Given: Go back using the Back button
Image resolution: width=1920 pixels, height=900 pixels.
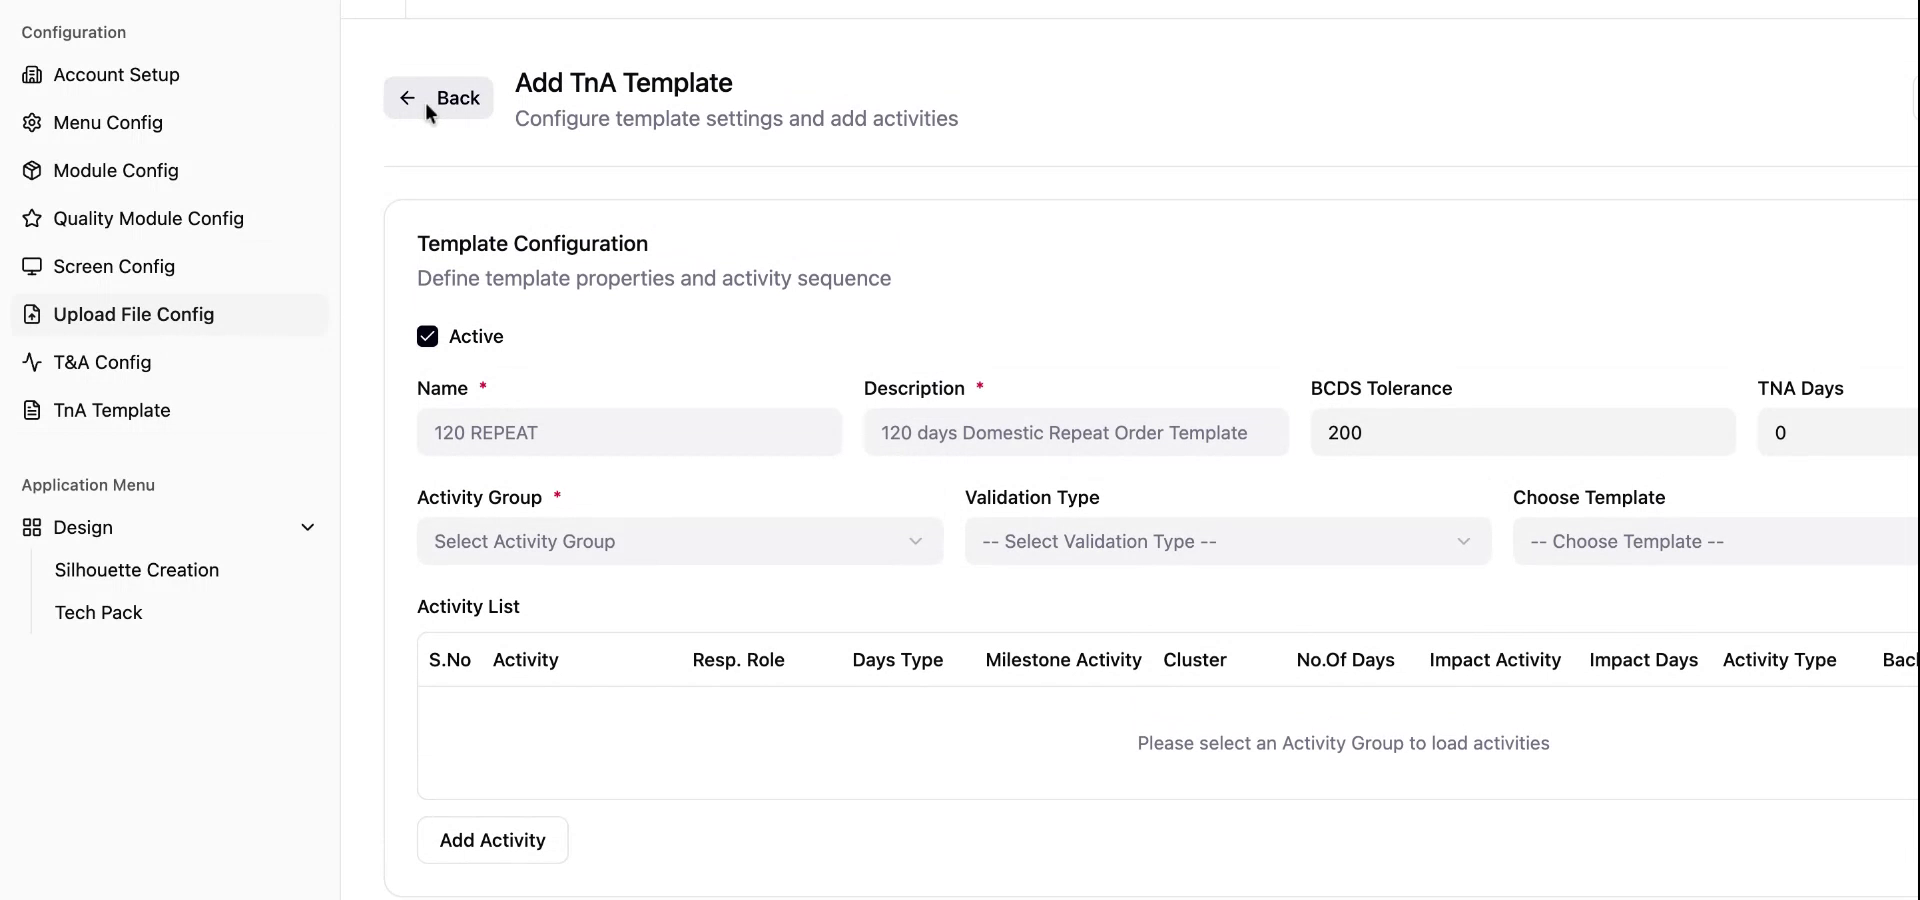Looking at the screenshot, I should [439, 98].
